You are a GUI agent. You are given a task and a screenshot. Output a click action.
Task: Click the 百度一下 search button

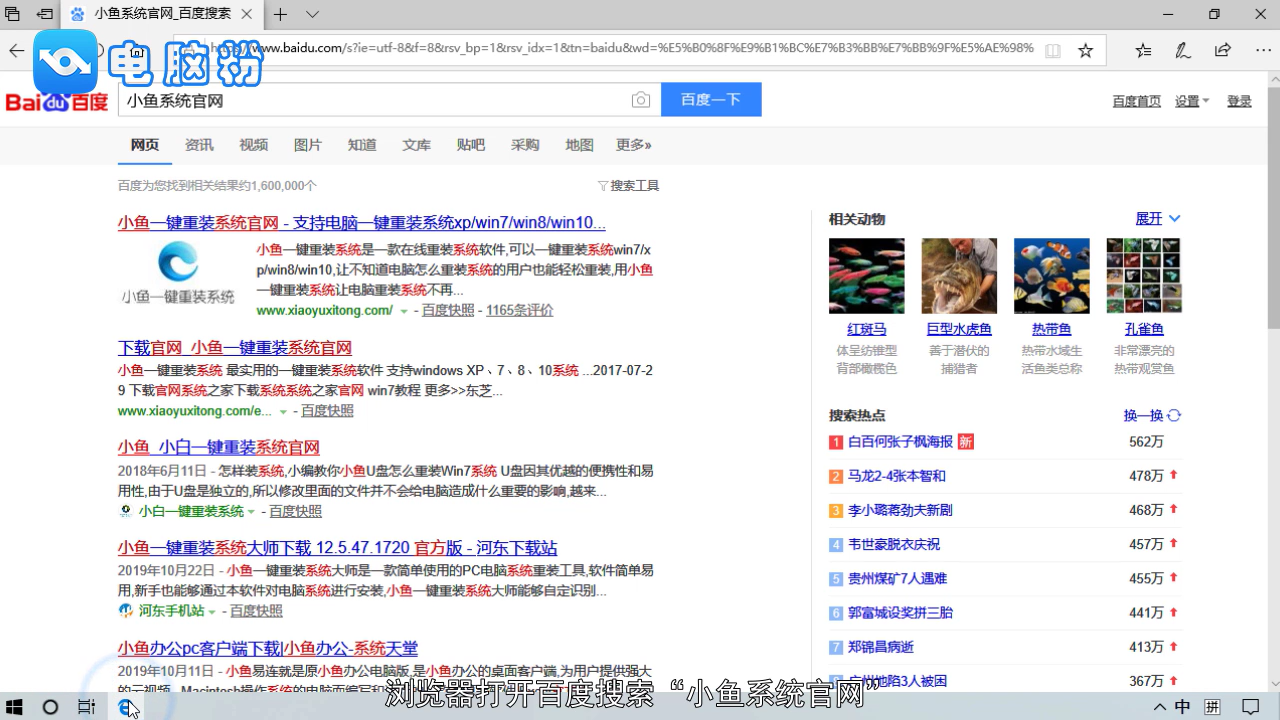711,99
